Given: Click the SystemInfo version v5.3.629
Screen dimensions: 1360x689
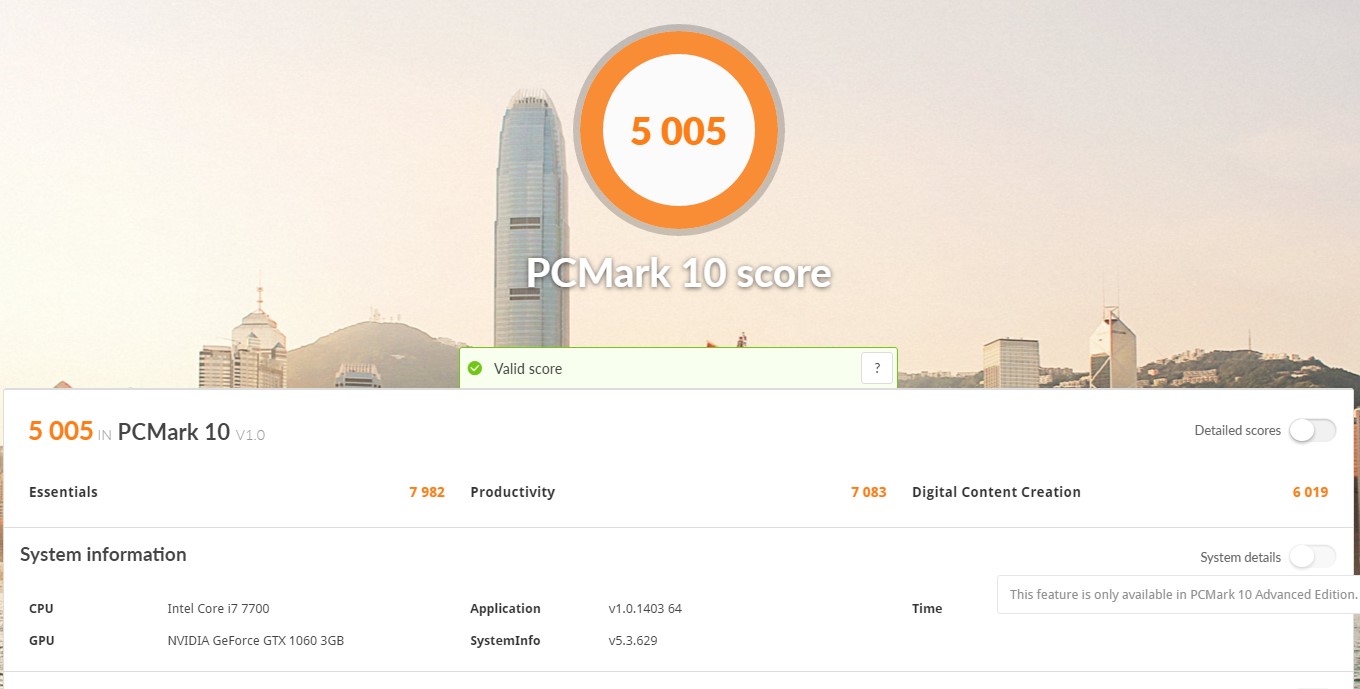Looking at the screenshot, I should coord(633,641).
